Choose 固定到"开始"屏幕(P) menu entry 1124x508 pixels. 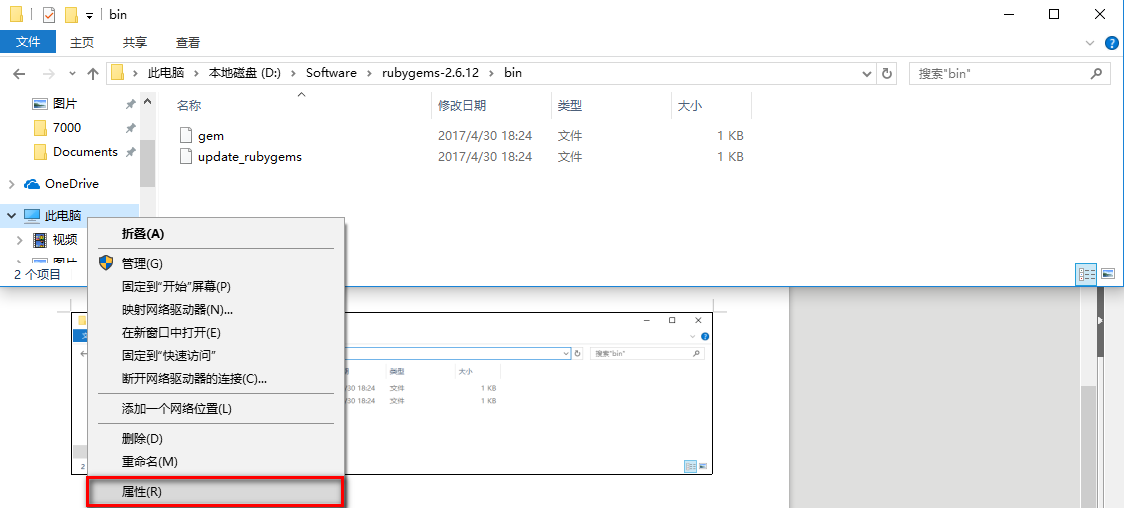tap(216, 287)
